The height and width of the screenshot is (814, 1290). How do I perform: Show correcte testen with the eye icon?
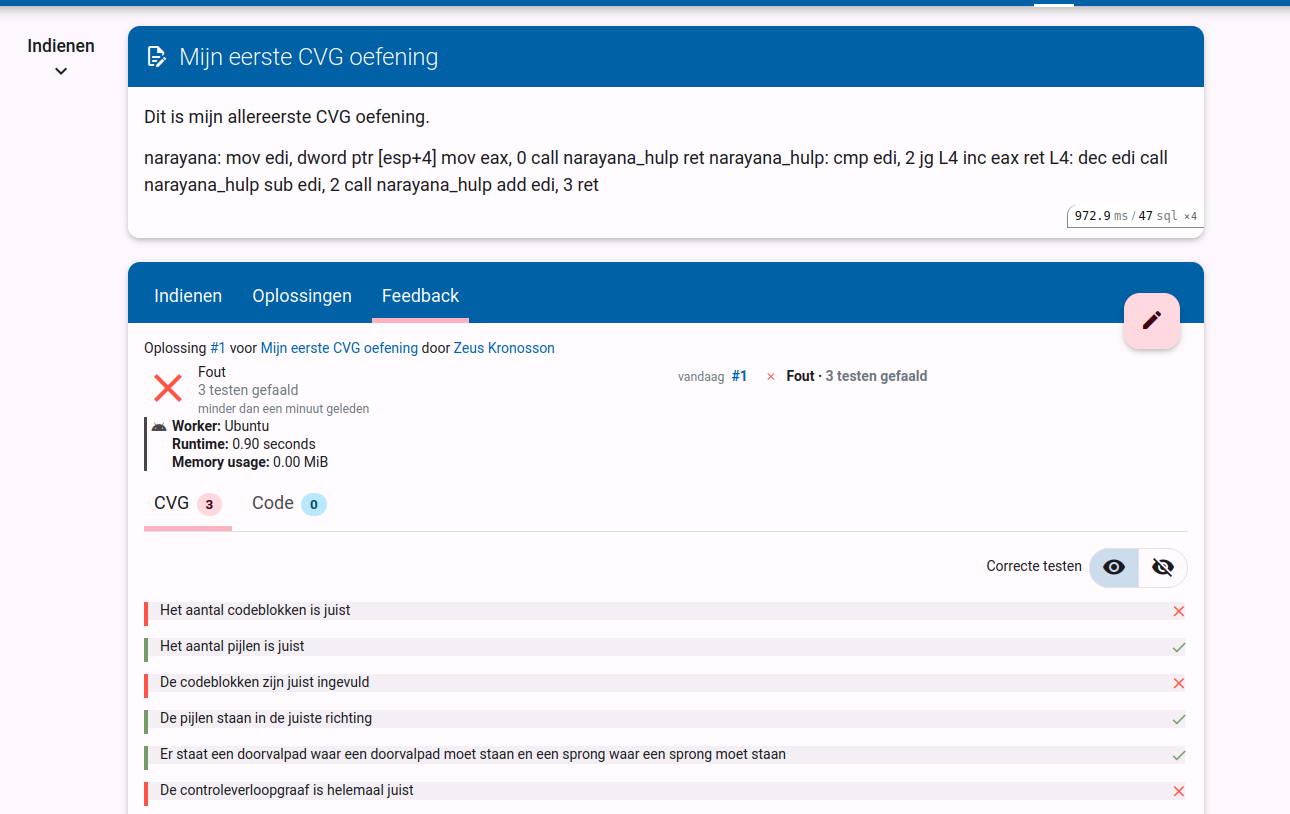(x=1113, y=567)
